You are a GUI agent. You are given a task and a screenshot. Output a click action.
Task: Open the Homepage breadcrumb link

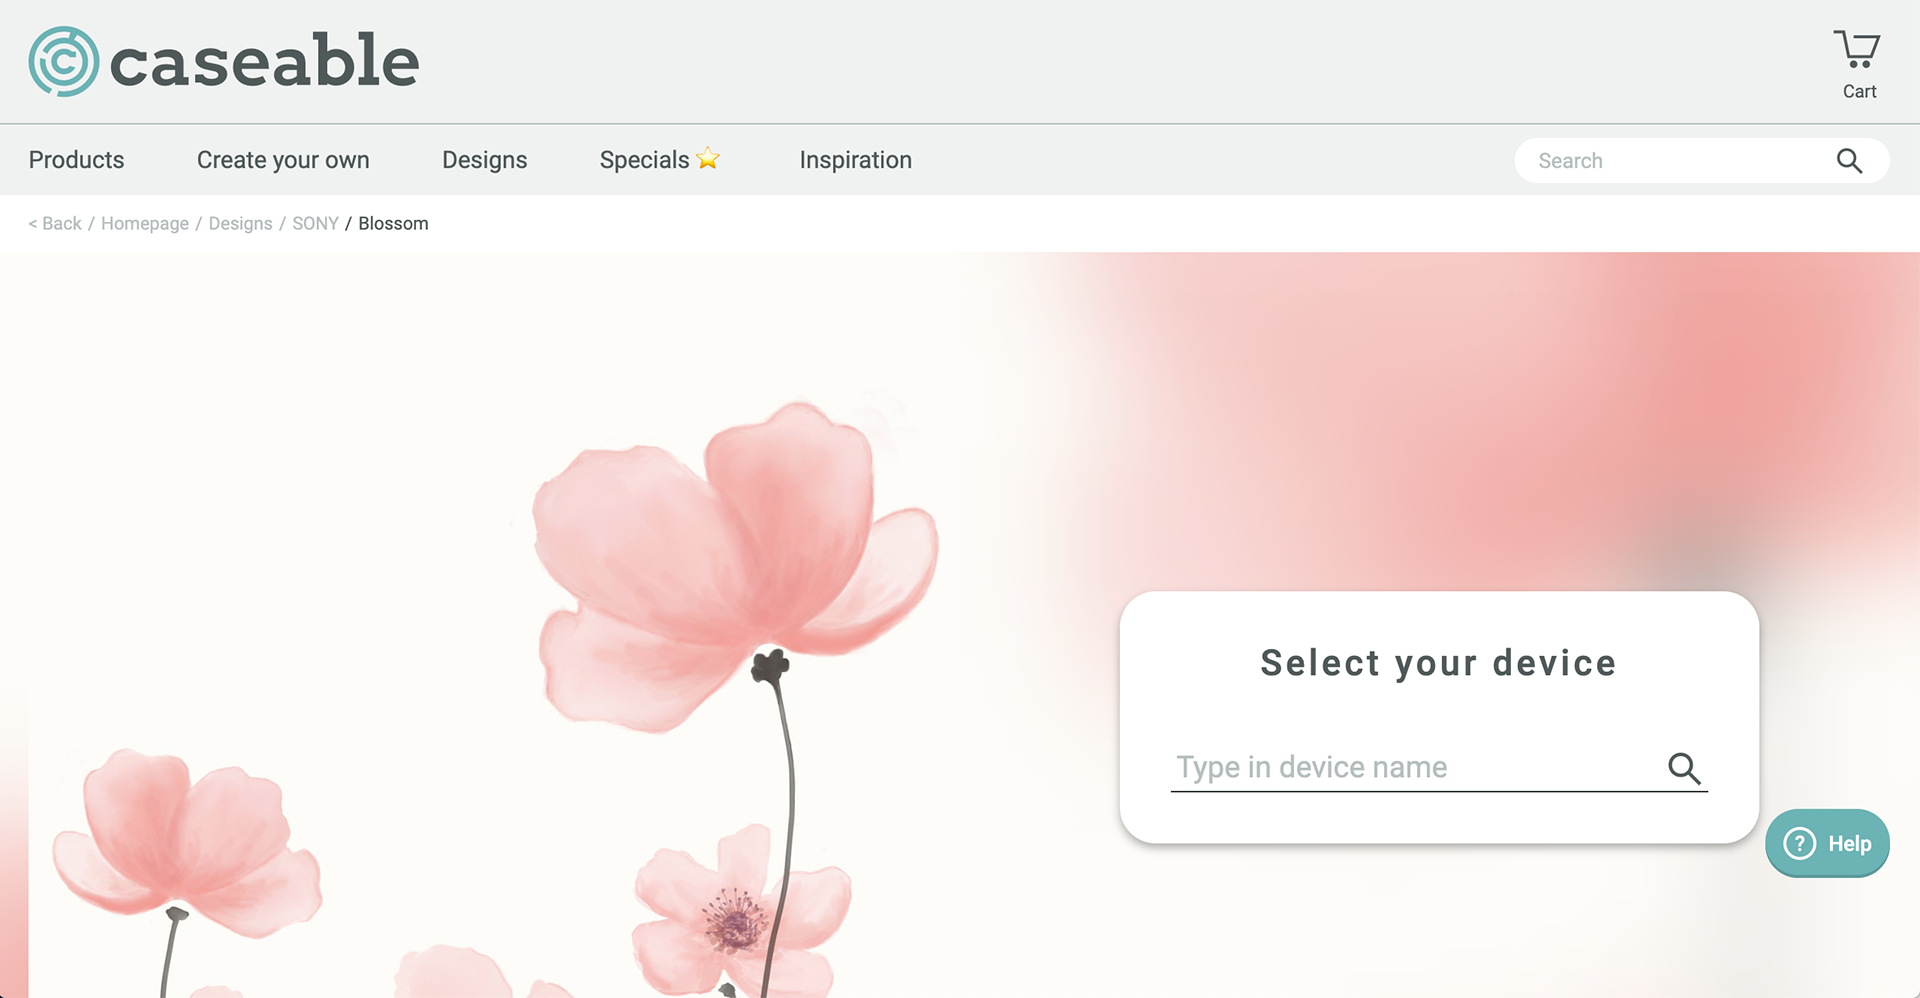[x=145, y=223]
